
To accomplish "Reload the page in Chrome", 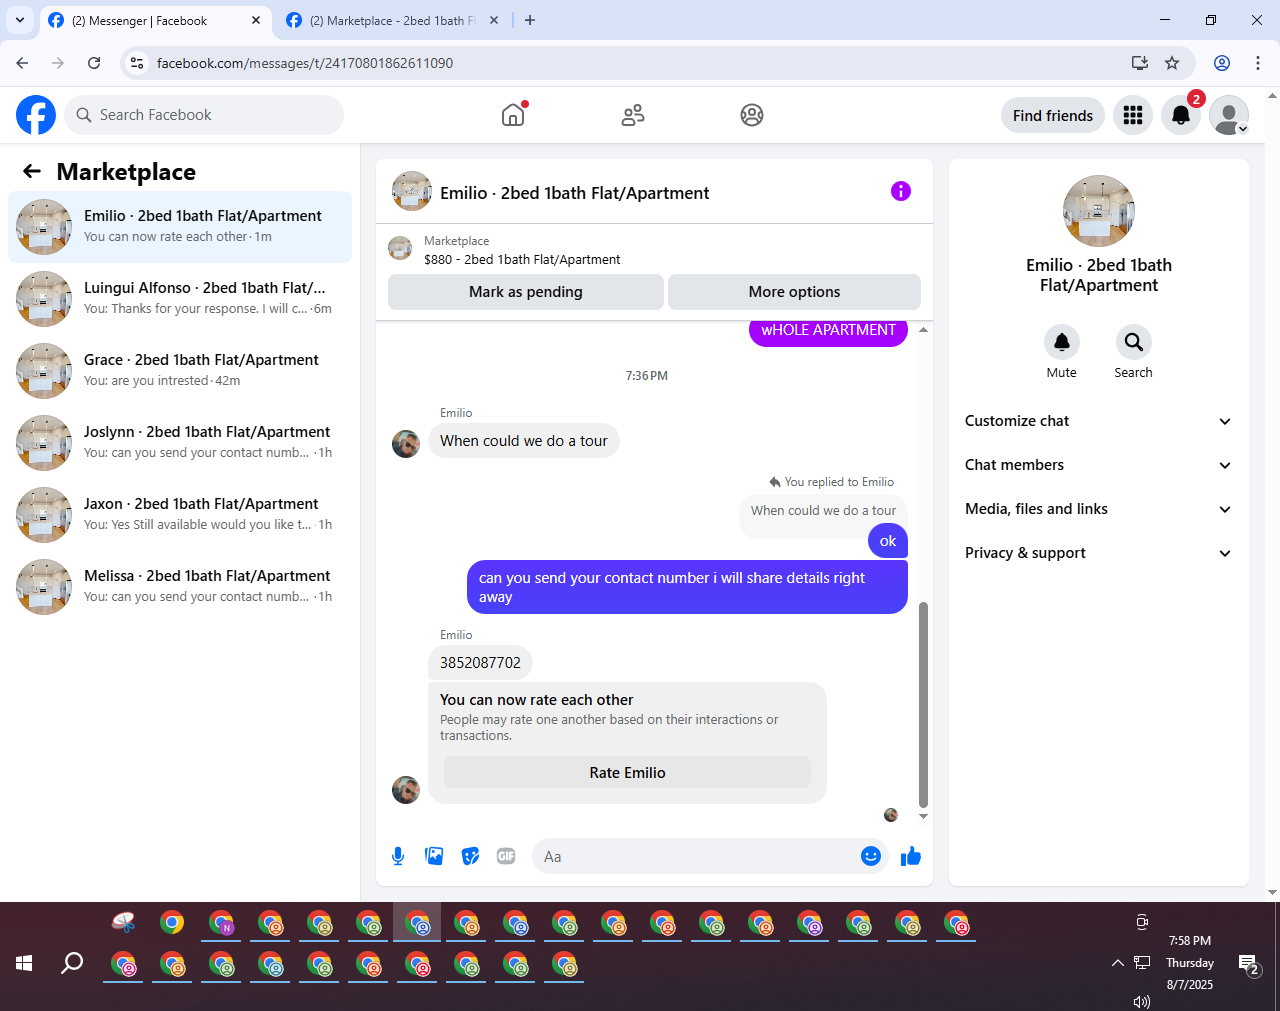I will [94, 63].
